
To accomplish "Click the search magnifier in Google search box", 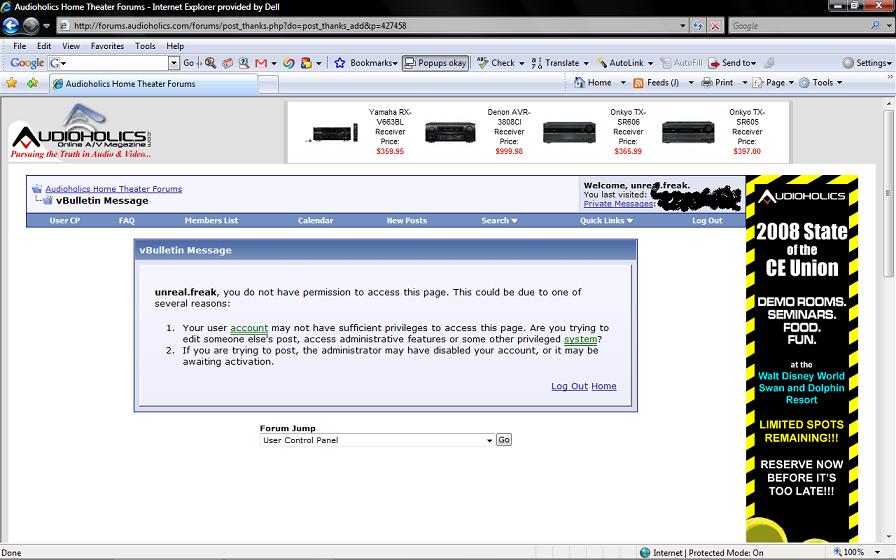I will click(x=875, y=25).
